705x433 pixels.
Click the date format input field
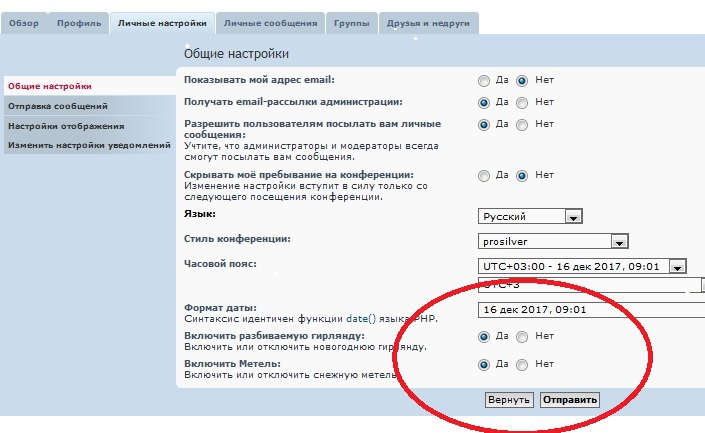pyautogui.click(x=590, y=310)
